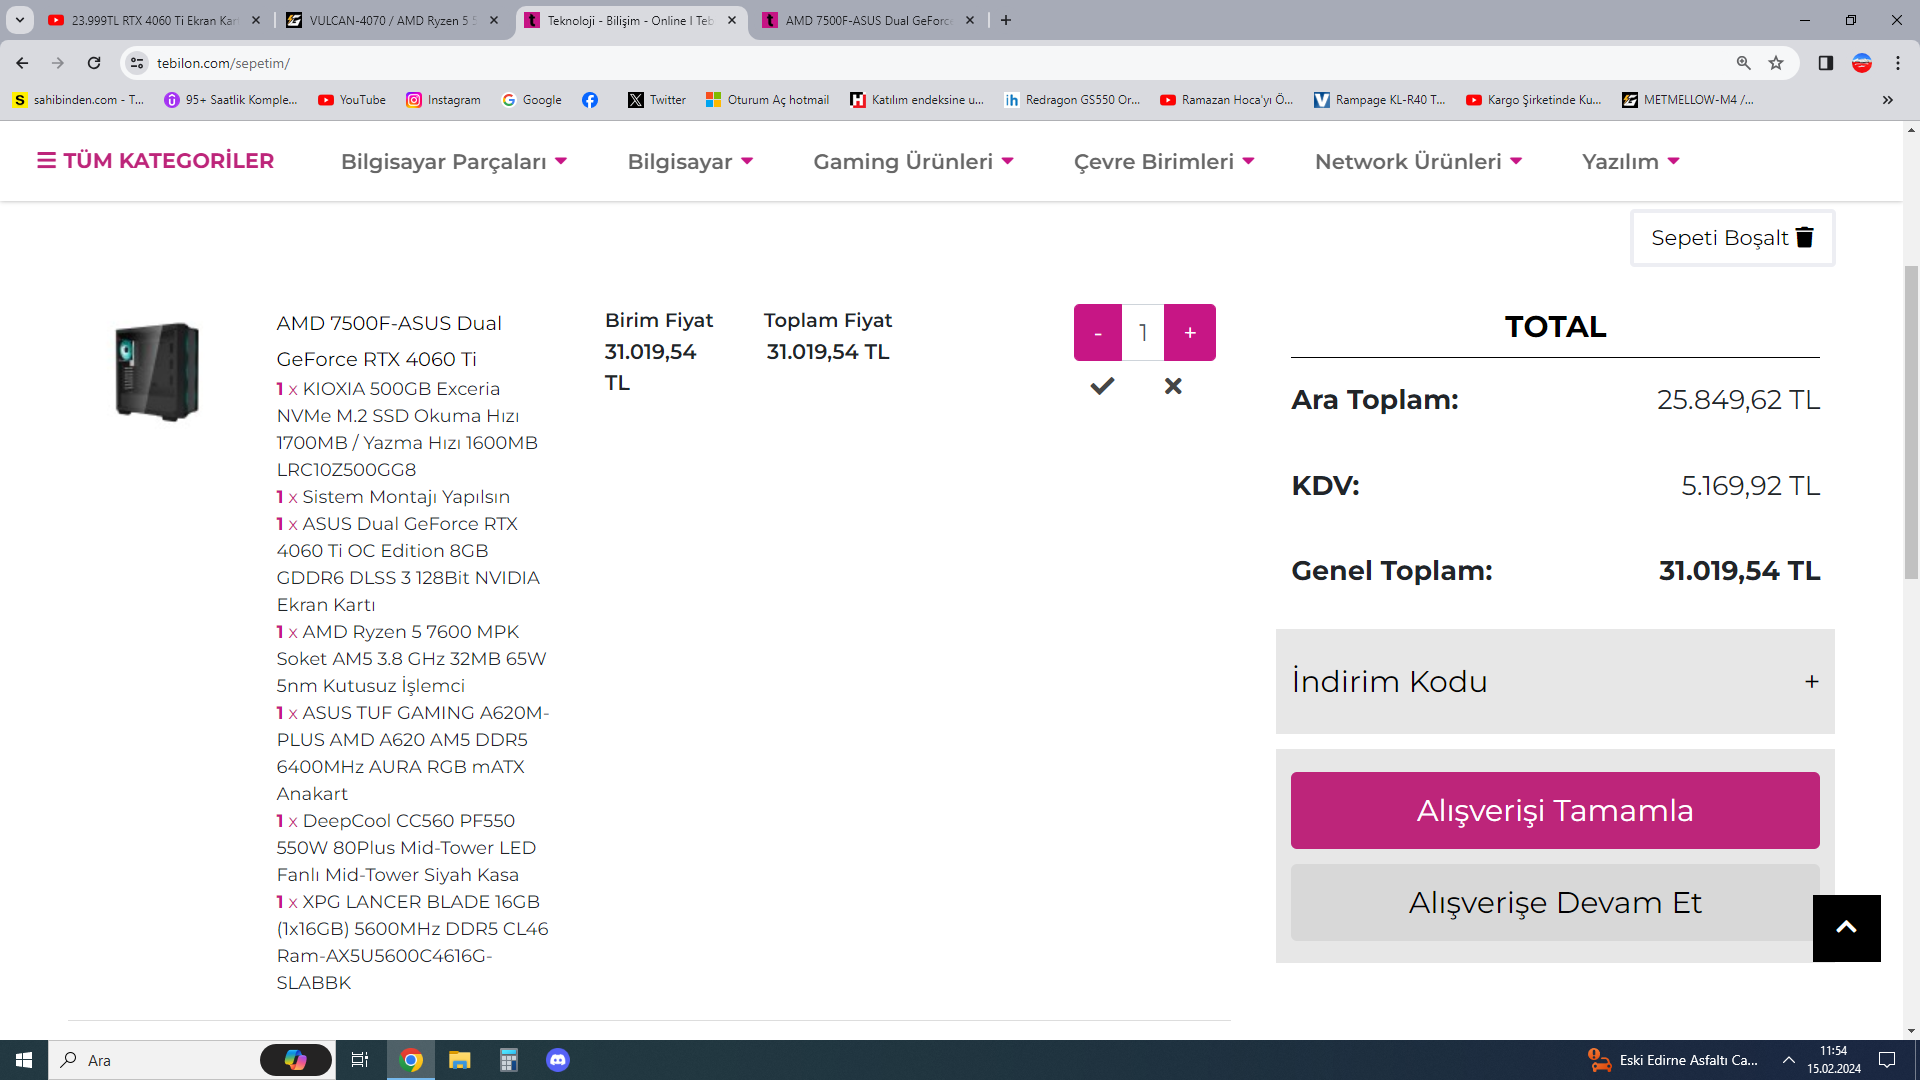The width and height of the screenshot is (1920, 1080).
Task: Remove the item with the X icon
Action: (1173, 386)
